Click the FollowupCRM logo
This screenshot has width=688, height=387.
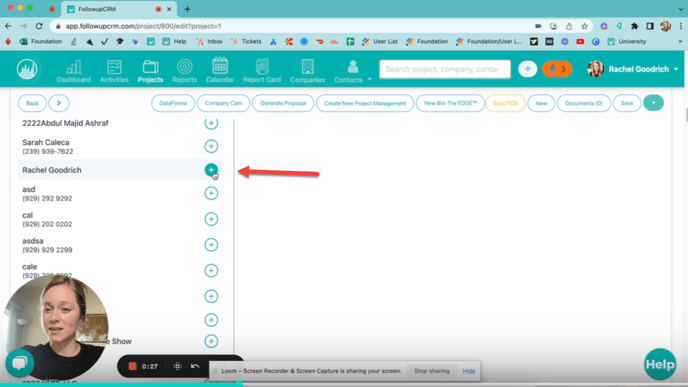27,69
